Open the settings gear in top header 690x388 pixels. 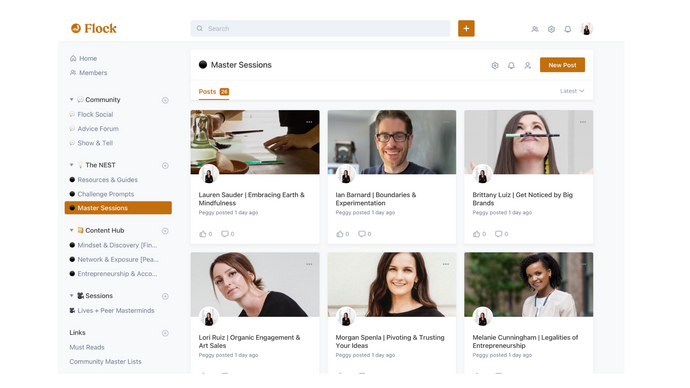(551, 29)
